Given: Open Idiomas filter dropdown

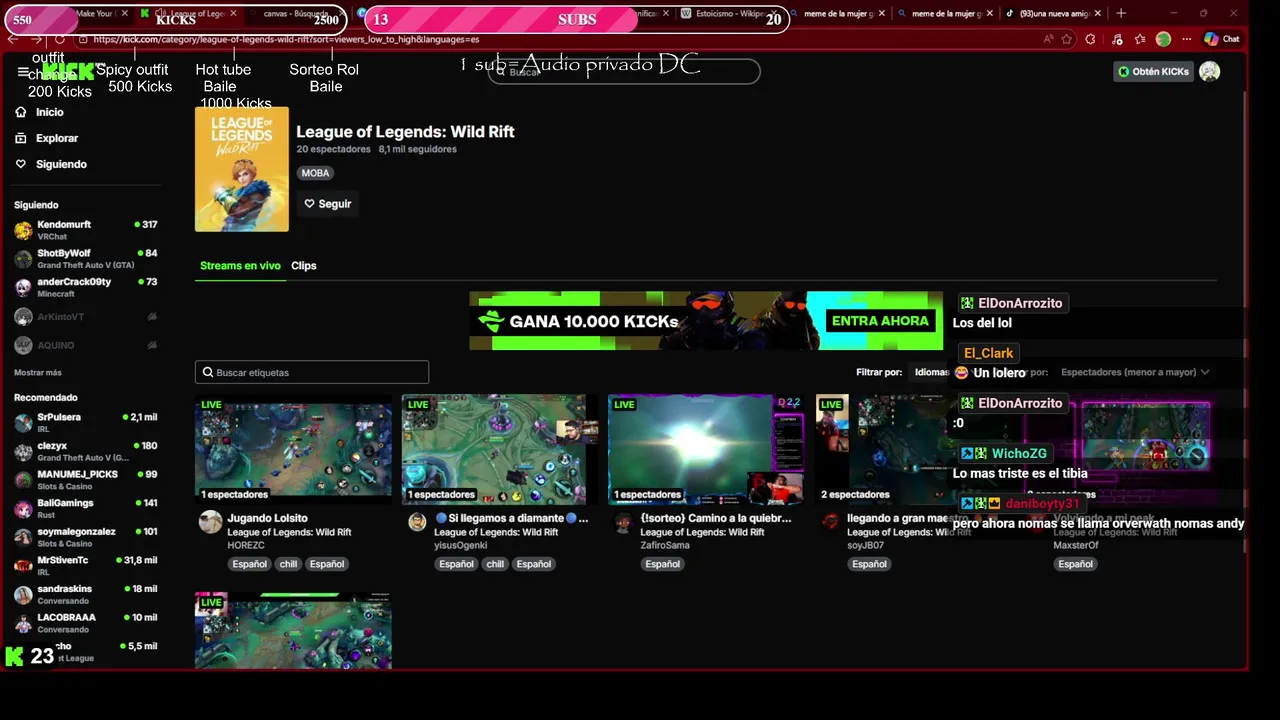Looking at the screenshot, I should [x=931, y=372].
